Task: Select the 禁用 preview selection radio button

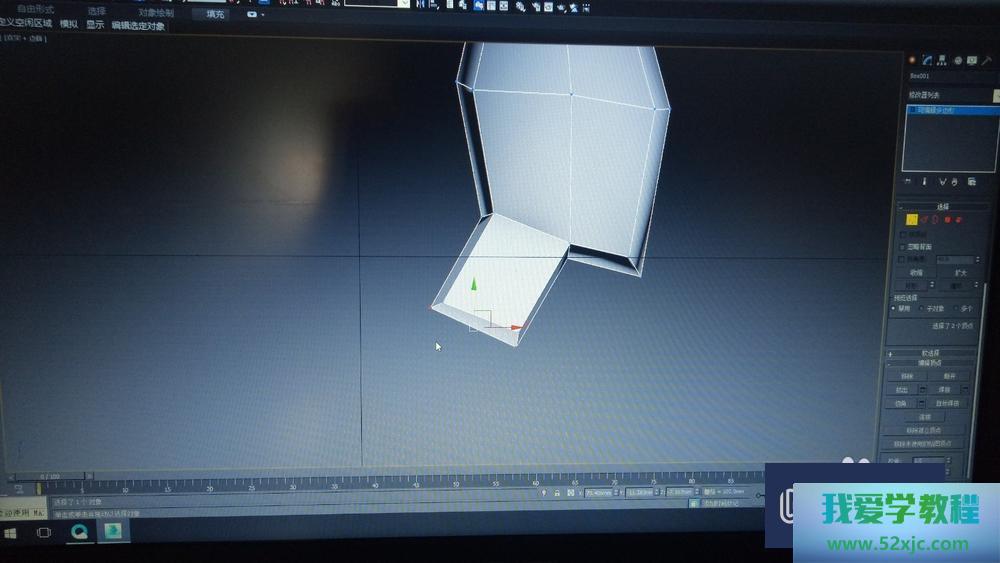Action: tap(893, 309)
